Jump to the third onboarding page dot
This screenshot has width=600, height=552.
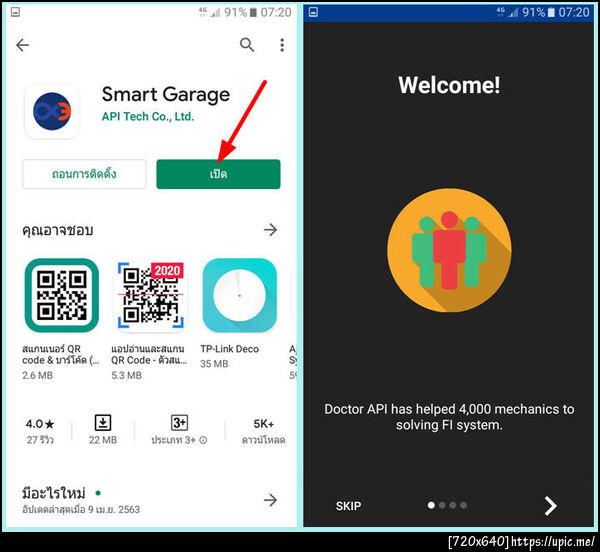coord(453,505)
